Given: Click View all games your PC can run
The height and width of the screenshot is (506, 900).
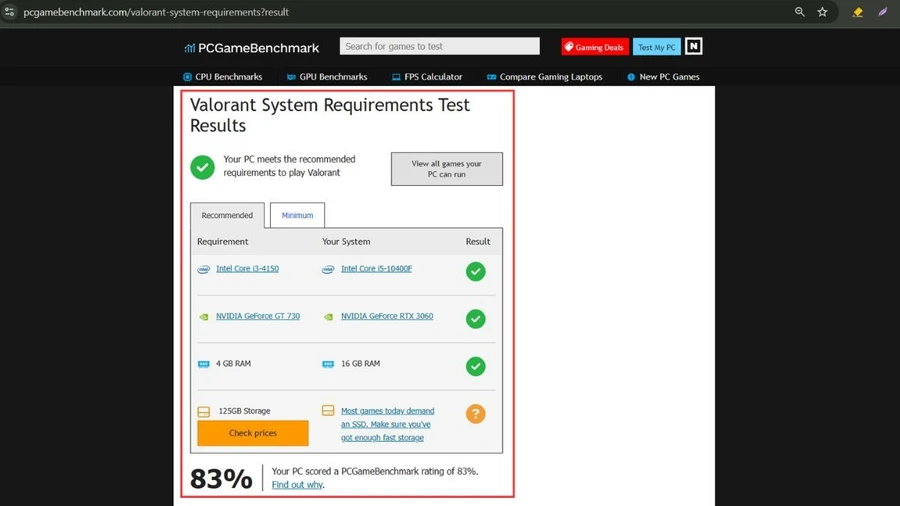Looking at the screenshot, I should pyautogui.click(x=447, y=169).
